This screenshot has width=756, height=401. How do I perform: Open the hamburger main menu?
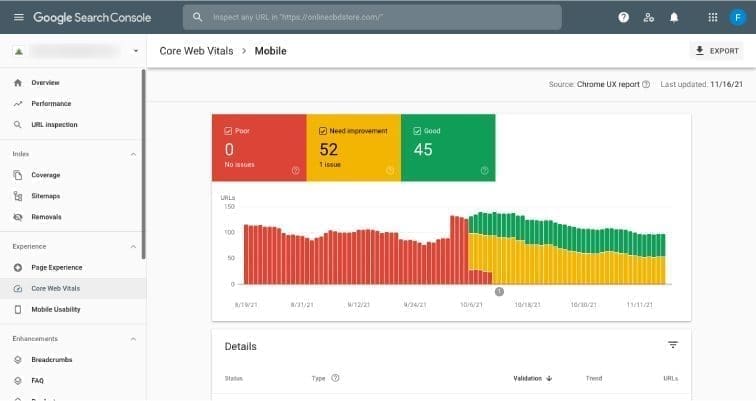tap(18, 18)
